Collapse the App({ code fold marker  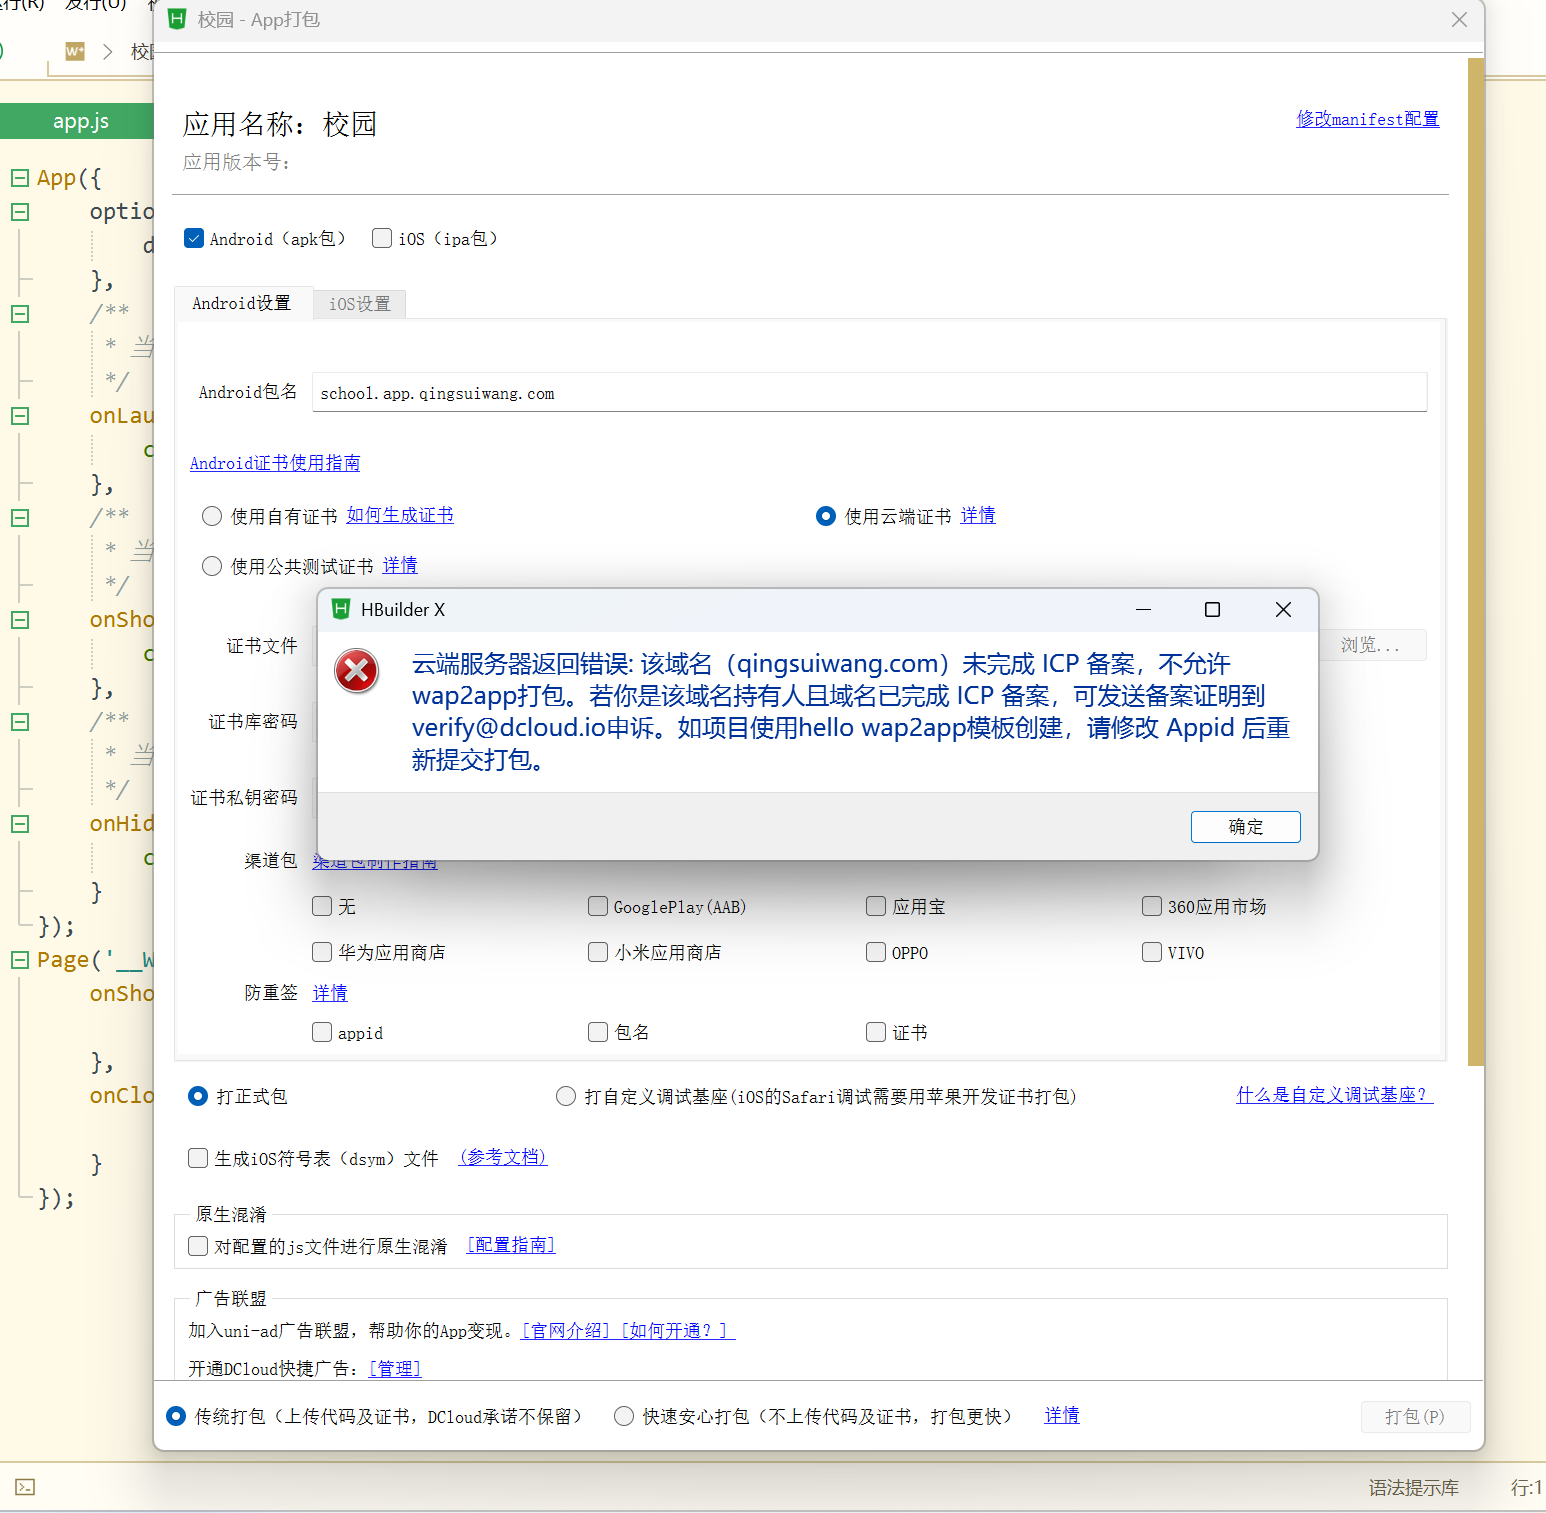point(20,178)
